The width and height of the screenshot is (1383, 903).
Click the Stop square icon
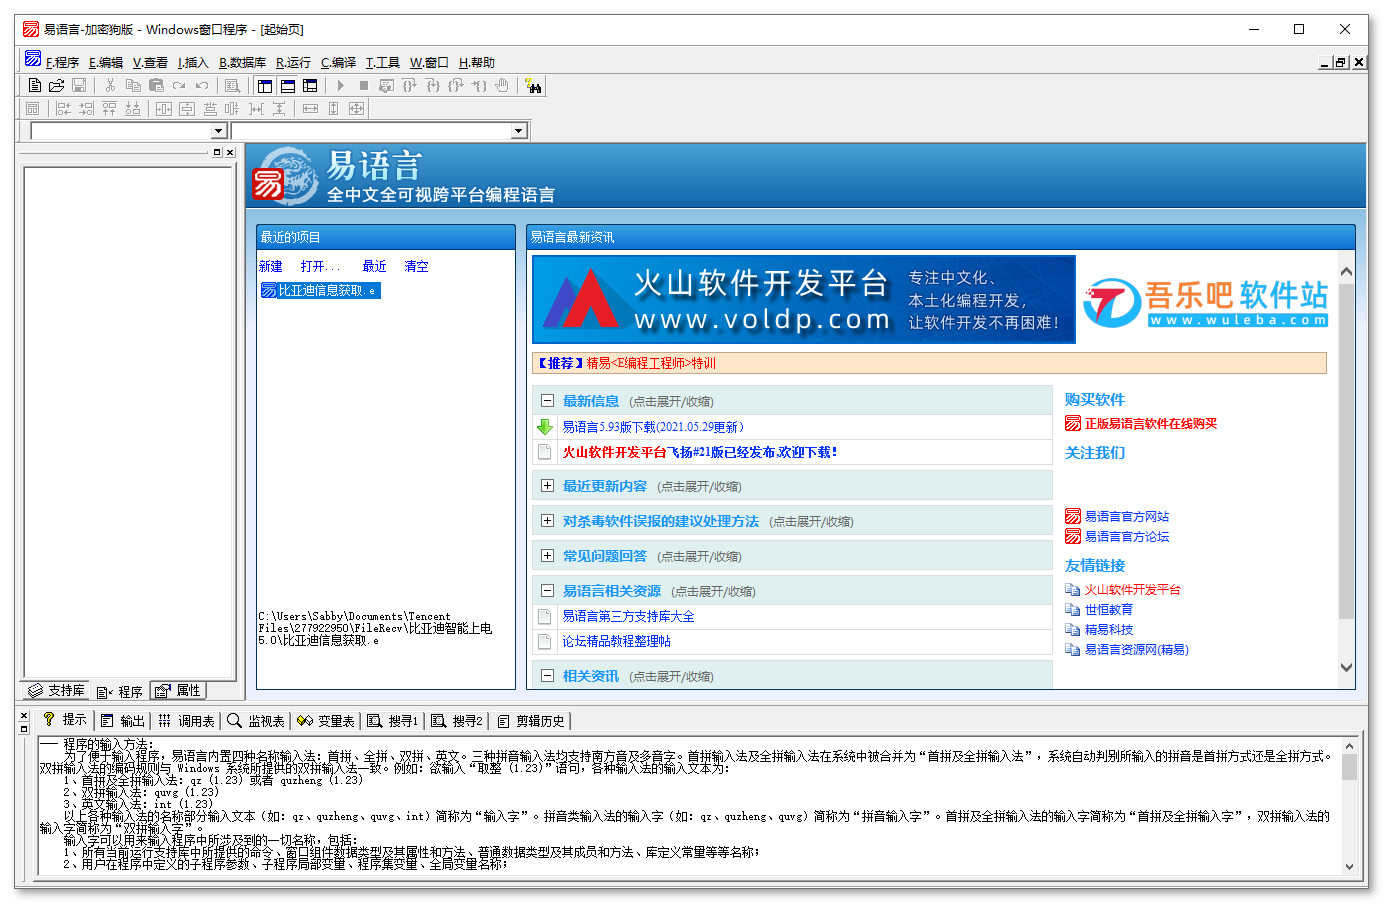coord(364,86)
